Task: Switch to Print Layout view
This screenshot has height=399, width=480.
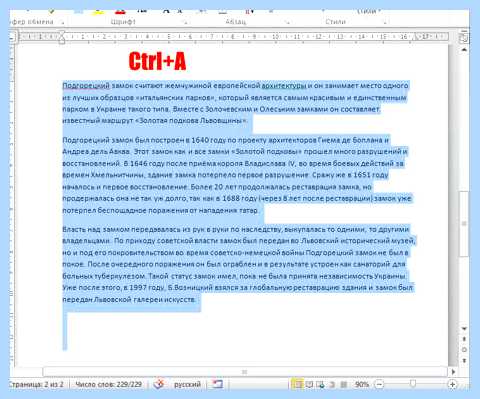Action: pos(296,384)
